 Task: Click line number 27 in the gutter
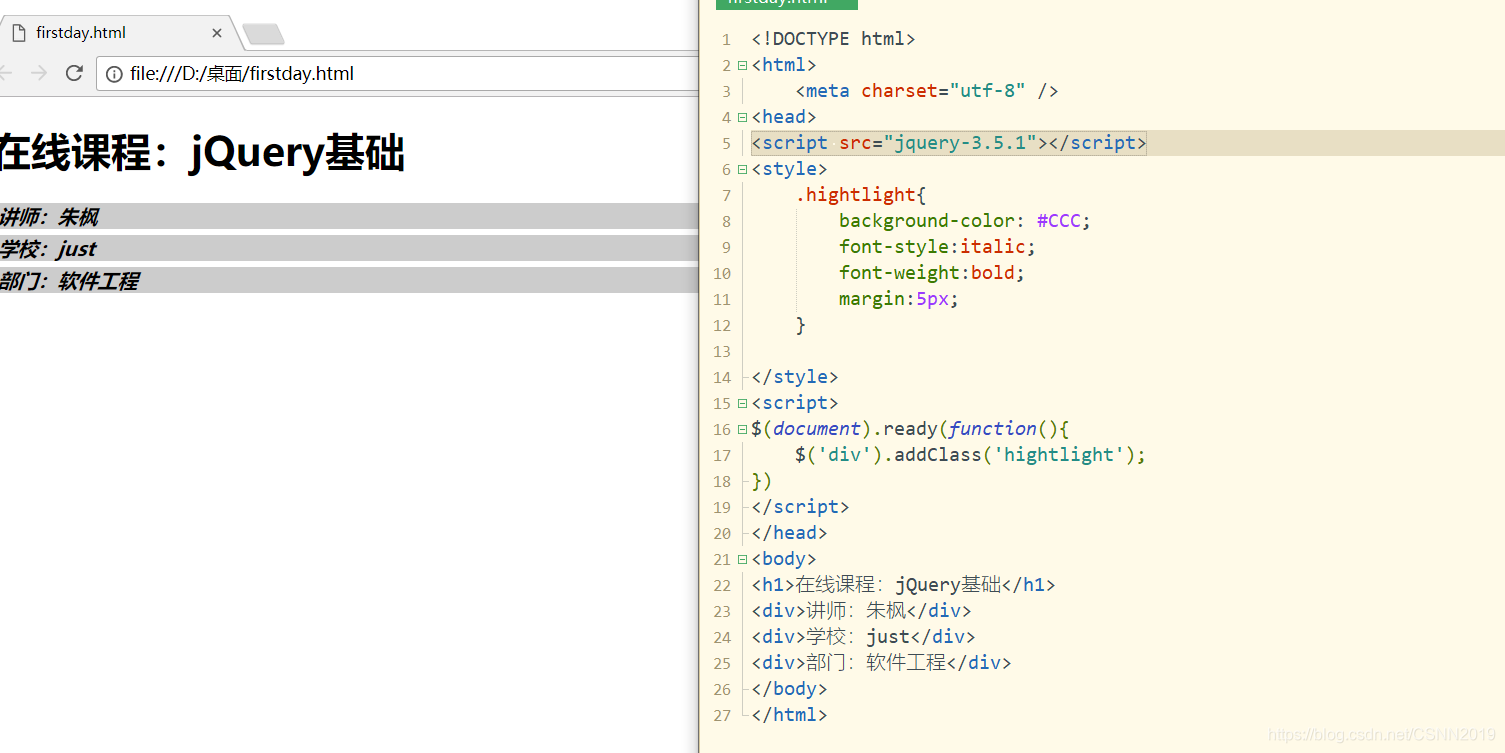point(722,715)
